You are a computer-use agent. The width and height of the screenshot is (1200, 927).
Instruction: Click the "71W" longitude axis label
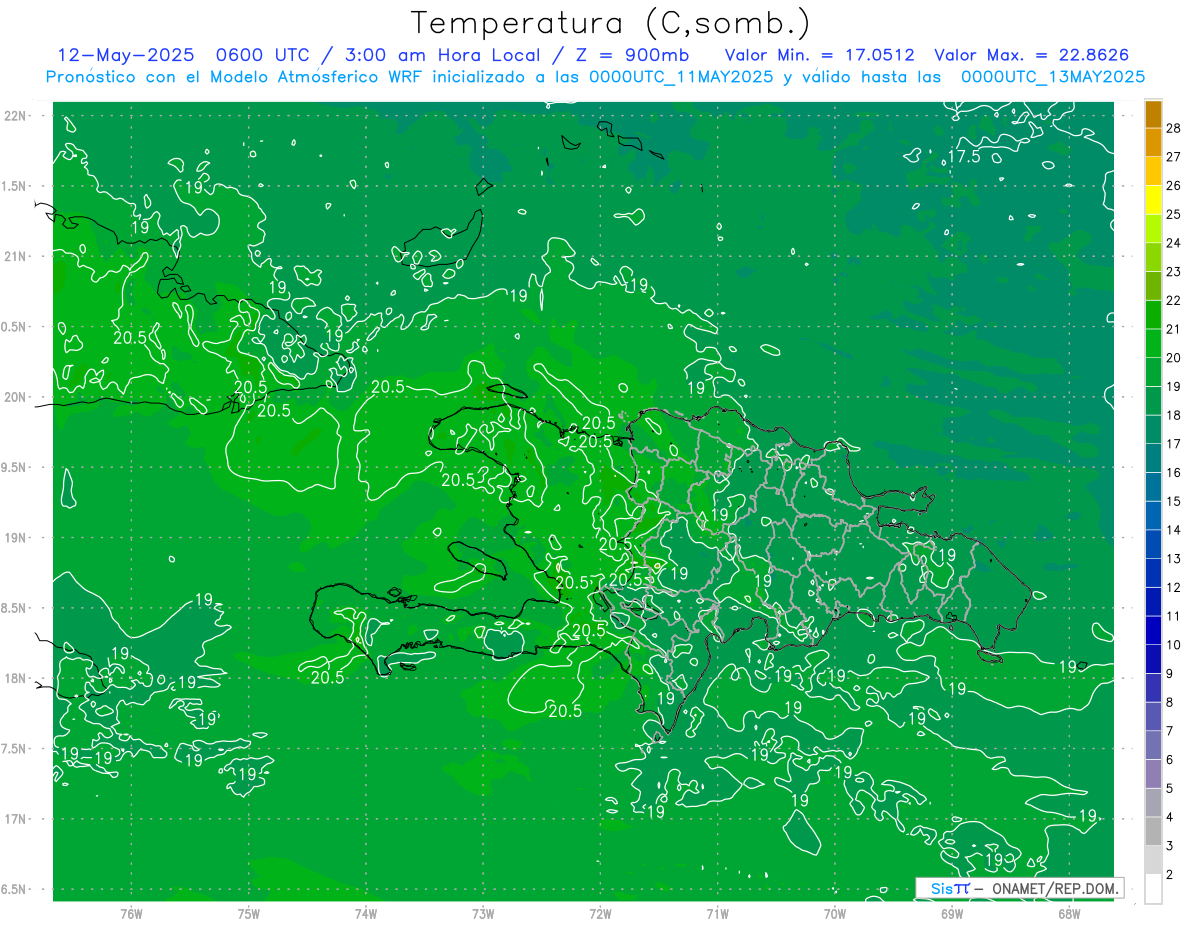pyautogui.click(x=717, y=913)
